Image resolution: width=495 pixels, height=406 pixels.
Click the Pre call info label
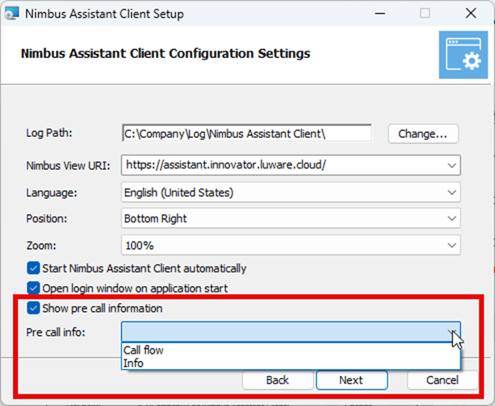[x=56, y=332]
